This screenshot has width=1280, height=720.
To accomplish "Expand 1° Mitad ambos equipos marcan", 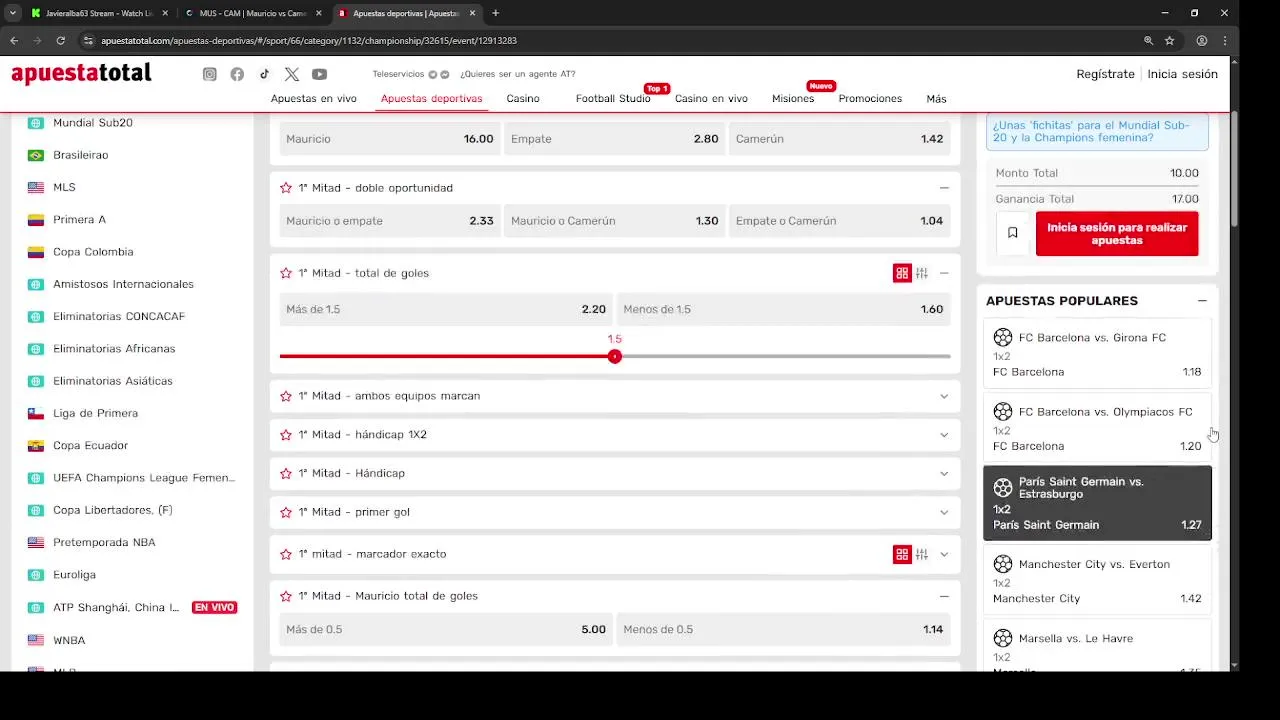I will 944,396.
